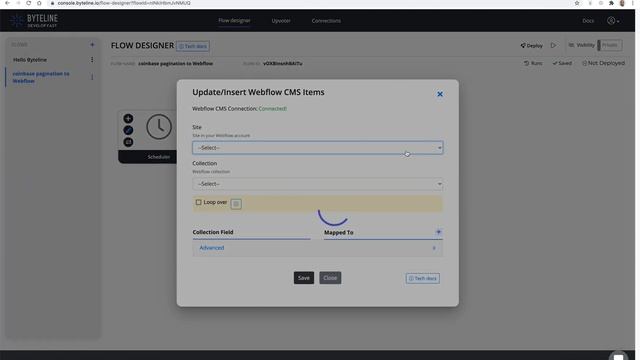Screen dimensions: 640x360
Task: Click the browser reload icon
Action: 29,3
